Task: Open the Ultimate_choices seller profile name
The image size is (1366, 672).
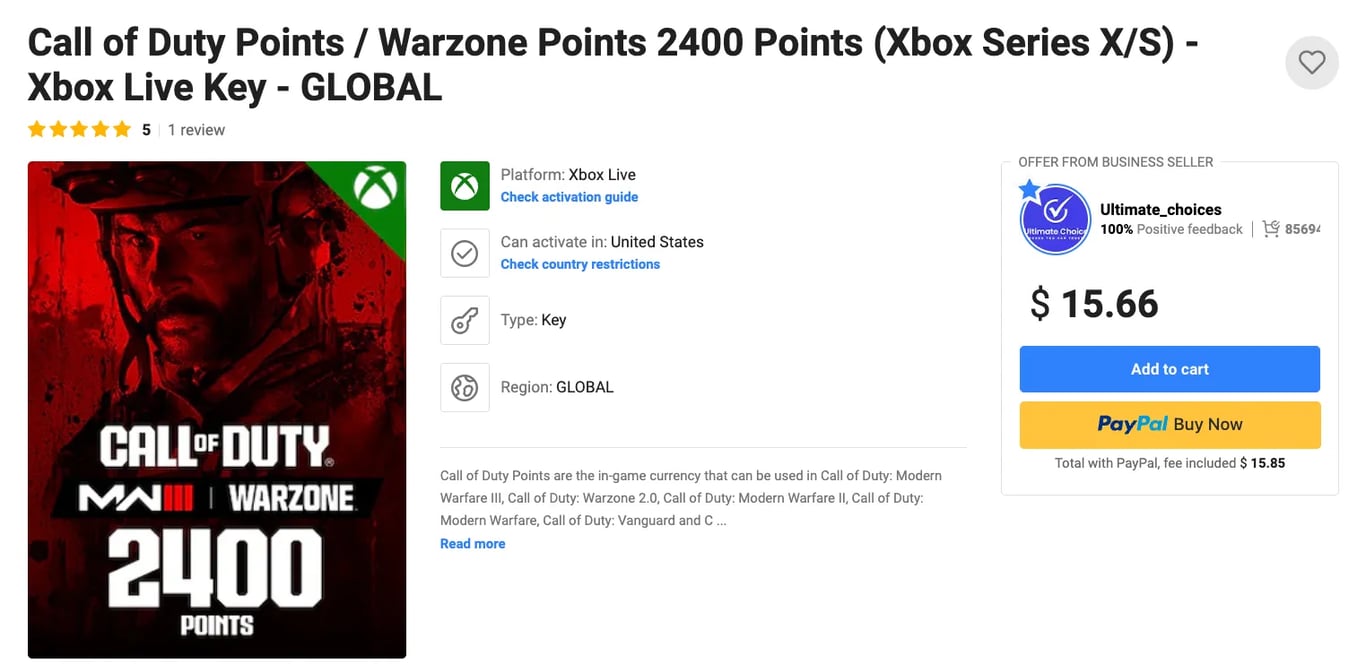Action: (x=1160, y=210)
